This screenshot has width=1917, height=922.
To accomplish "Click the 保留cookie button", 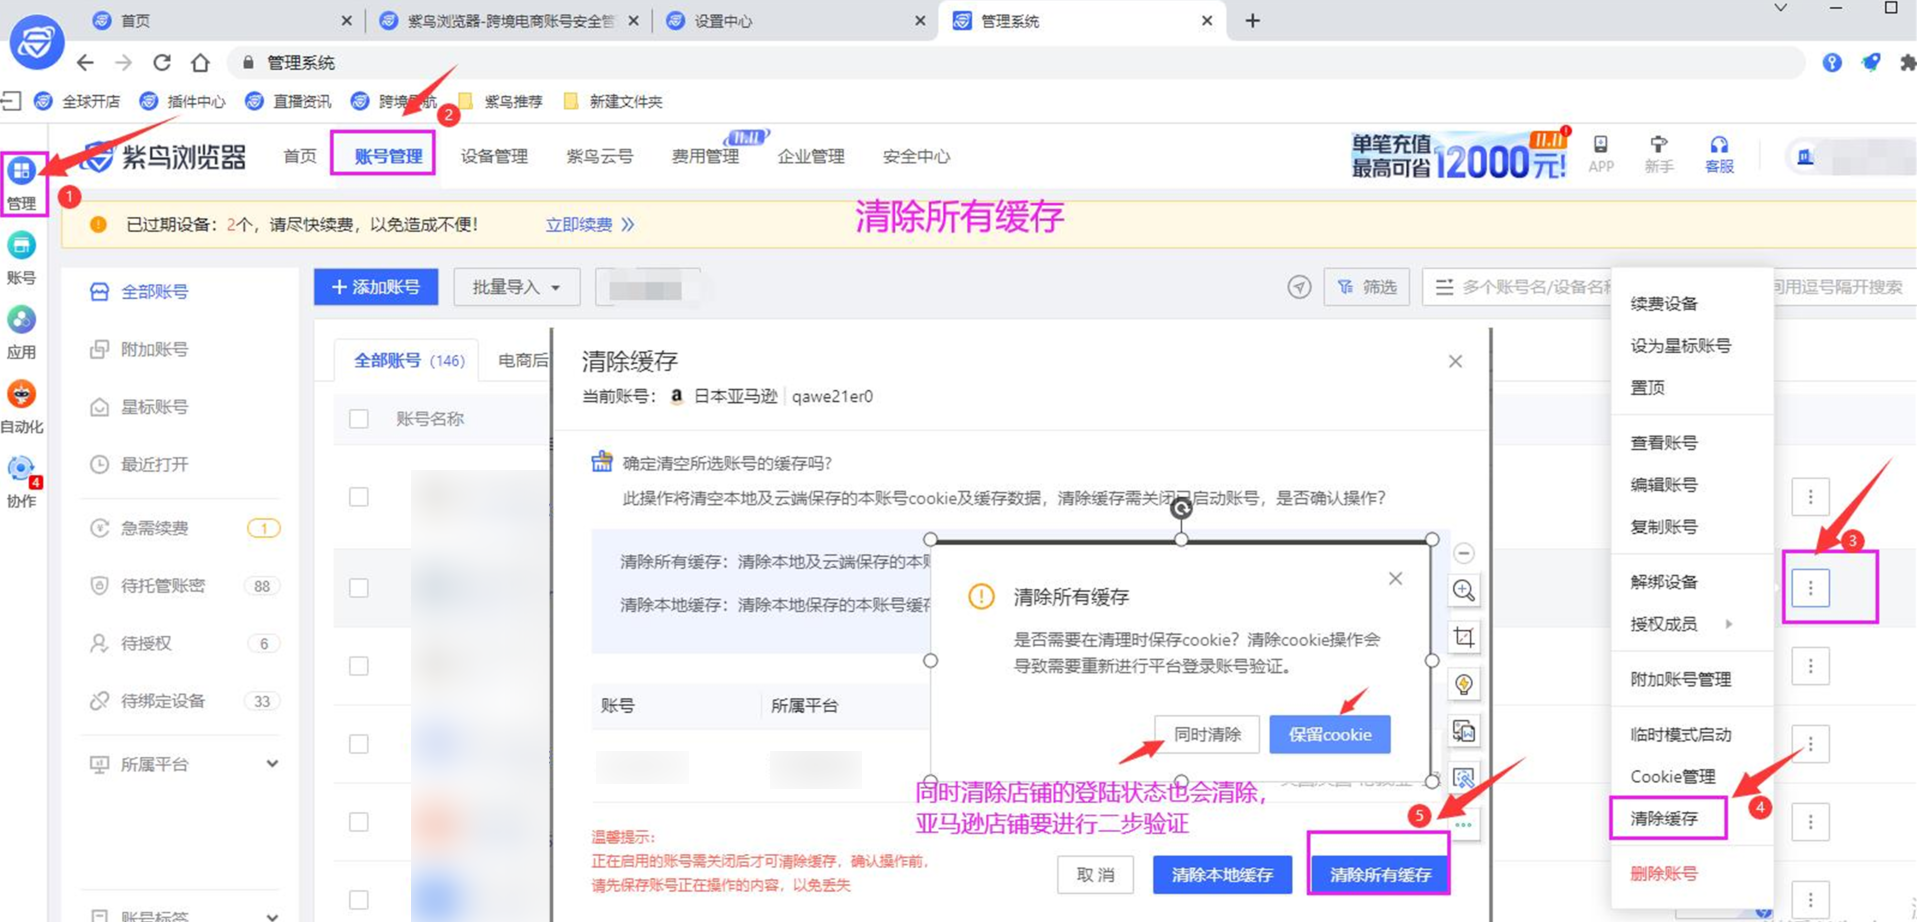I will 1329,734.
